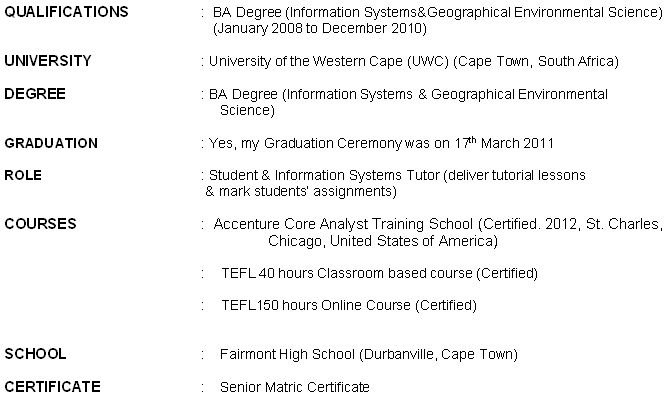
Task: Click the DEGREE heading label
Action: 35,94
